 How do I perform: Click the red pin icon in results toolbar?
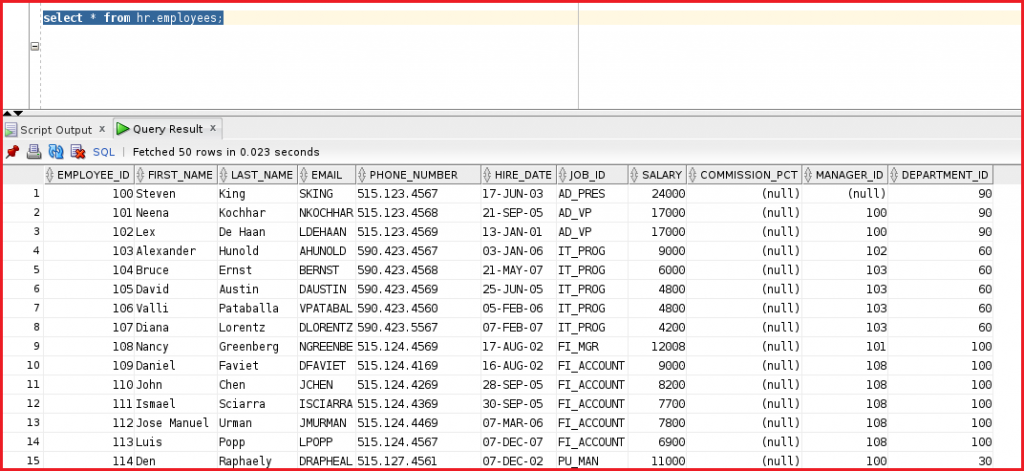[x=12, y=152]
